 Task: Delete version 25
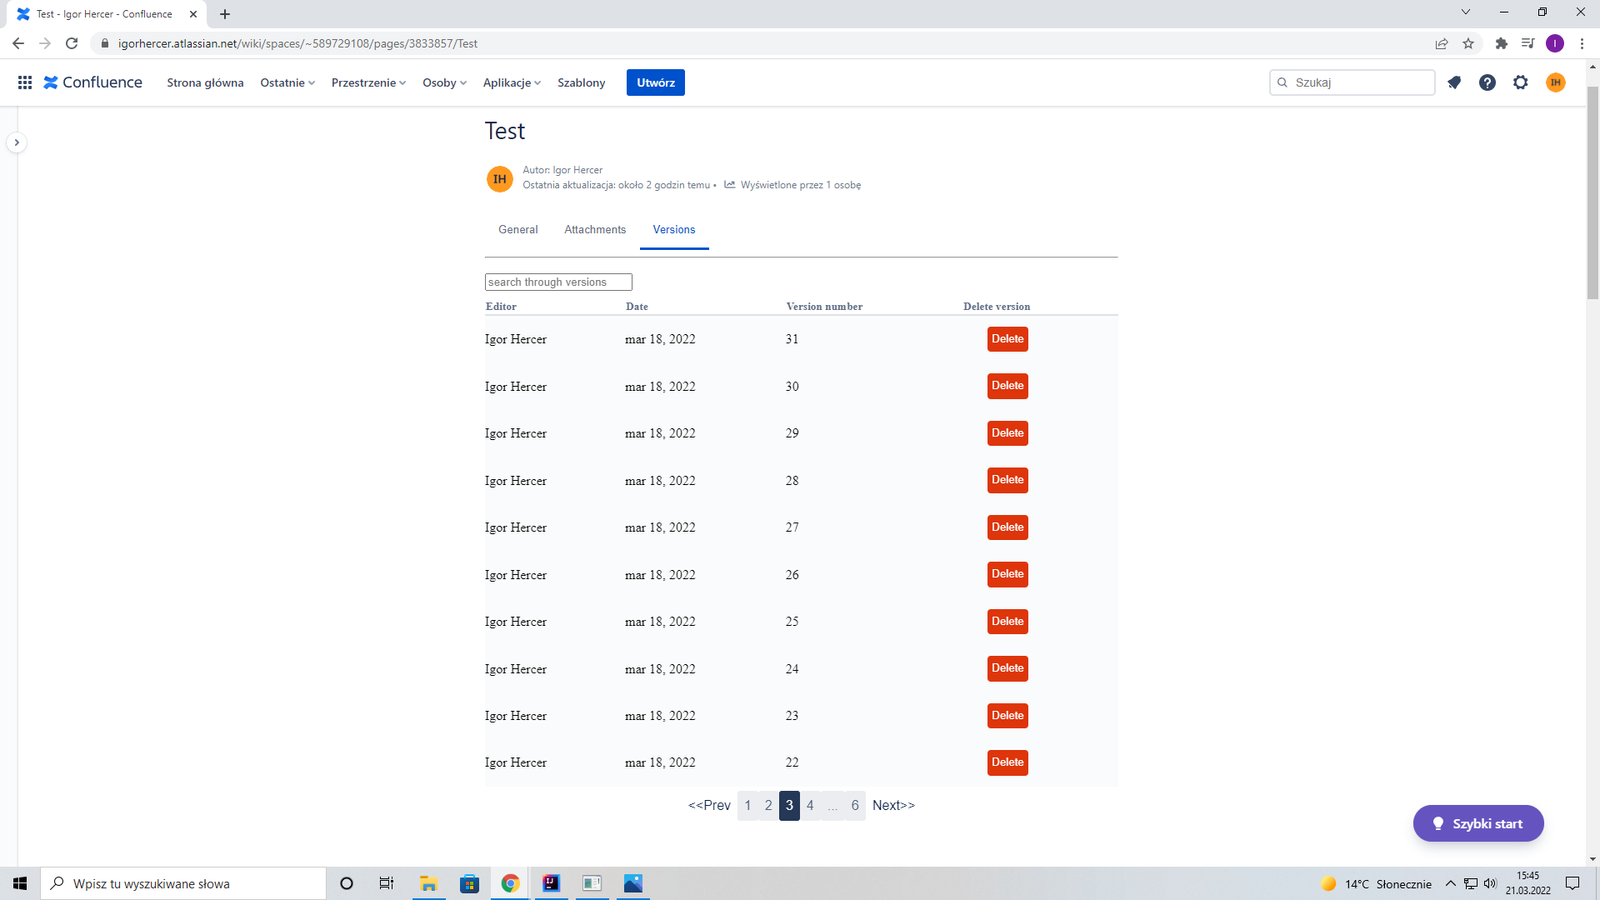pyautogui.click(x=1007, y=621)
